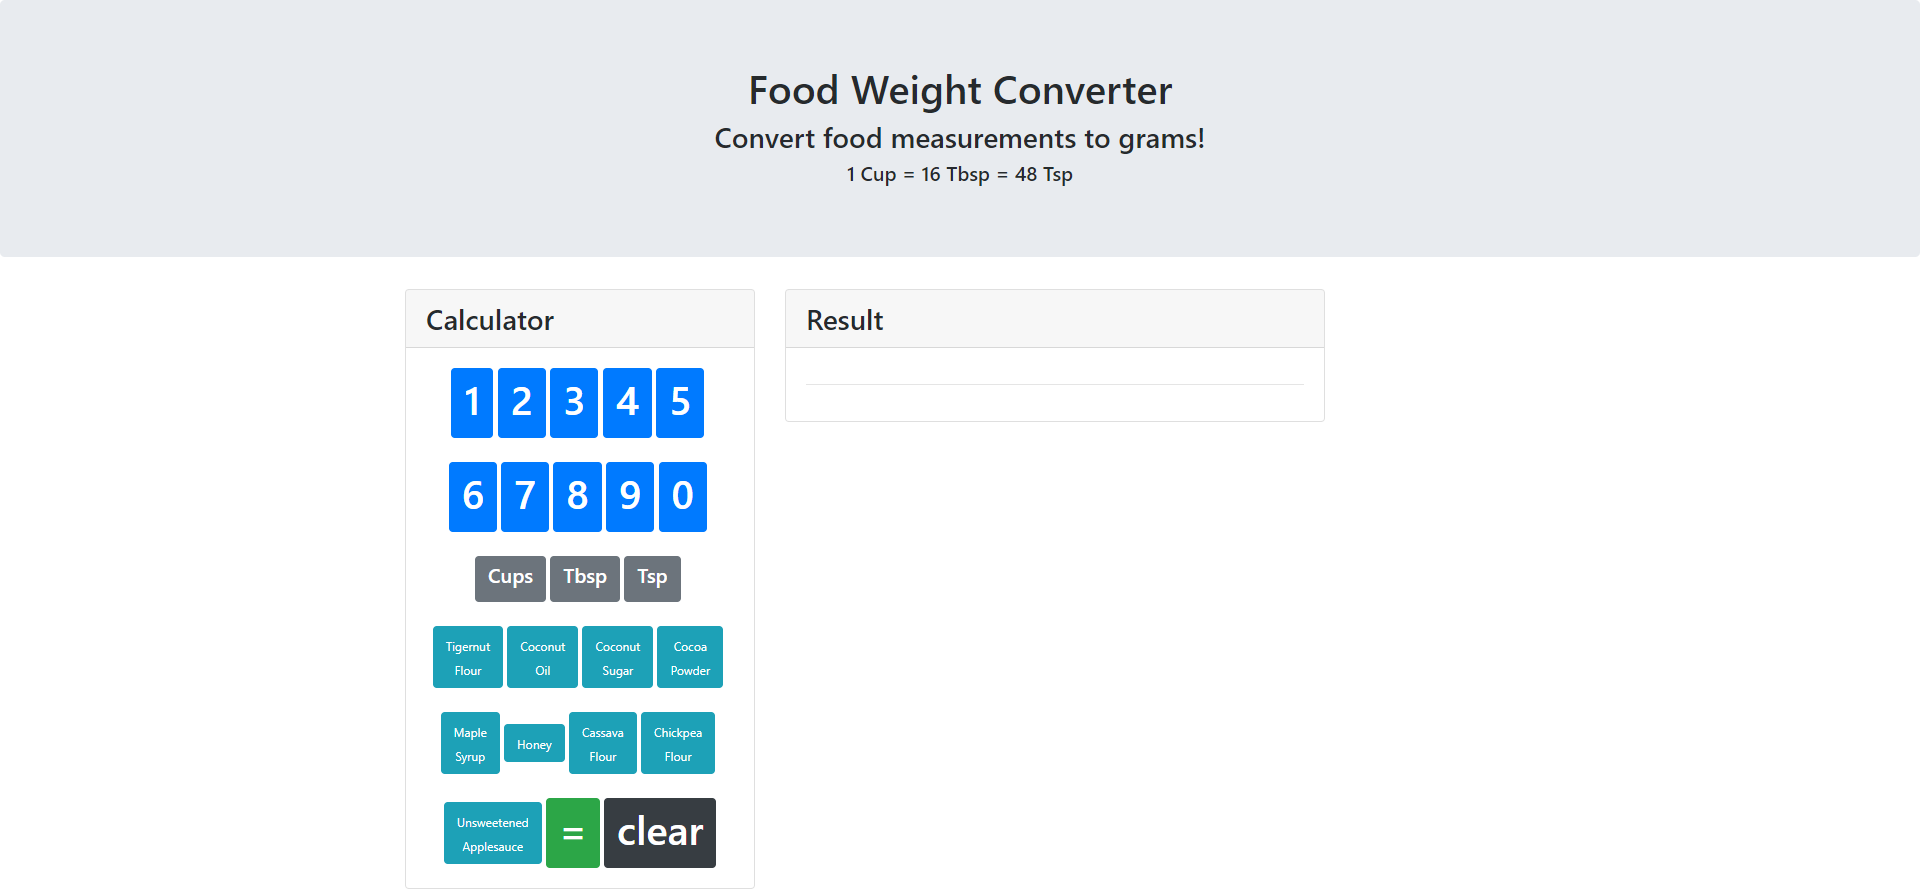Select the Cups unit button
The width and height of the screenshot is (1920, 889).
click(510, 579)
